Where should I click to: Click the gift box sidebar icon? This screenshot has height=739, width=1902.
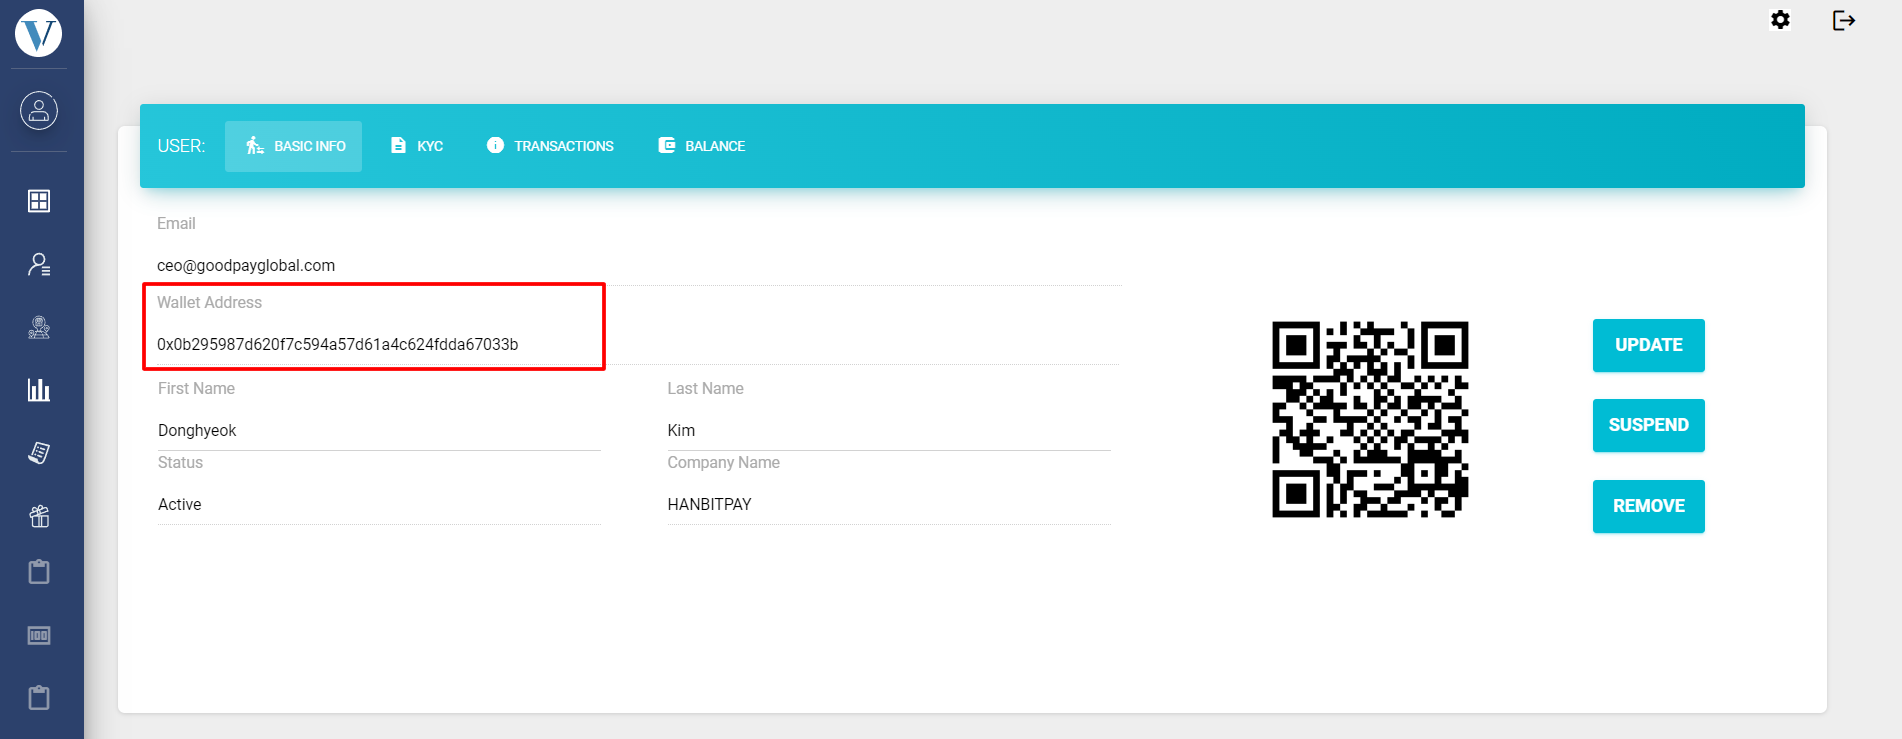click(x=39, y=516)
